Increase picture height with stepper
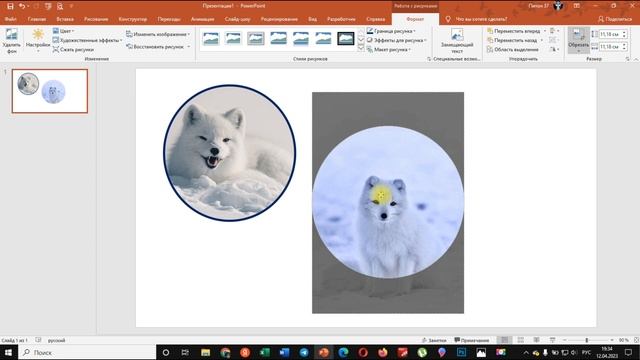The height and width of the screenshot is (360, 640). 624,33
